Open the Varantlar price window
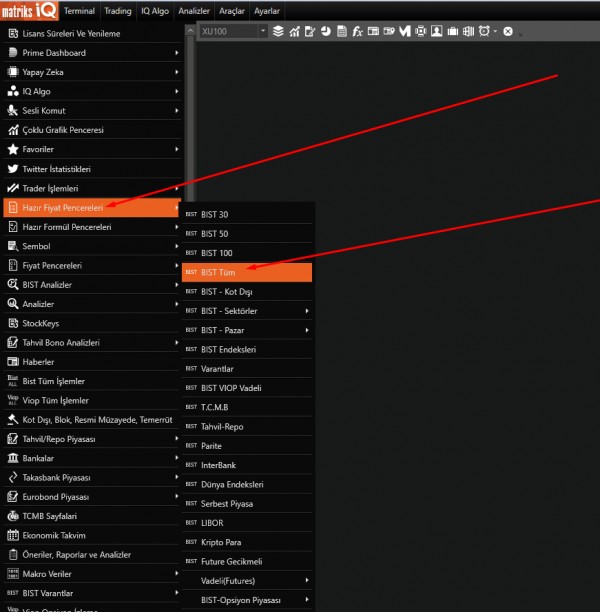Viewport: 600px width, 612px height. tap(247, 368)
